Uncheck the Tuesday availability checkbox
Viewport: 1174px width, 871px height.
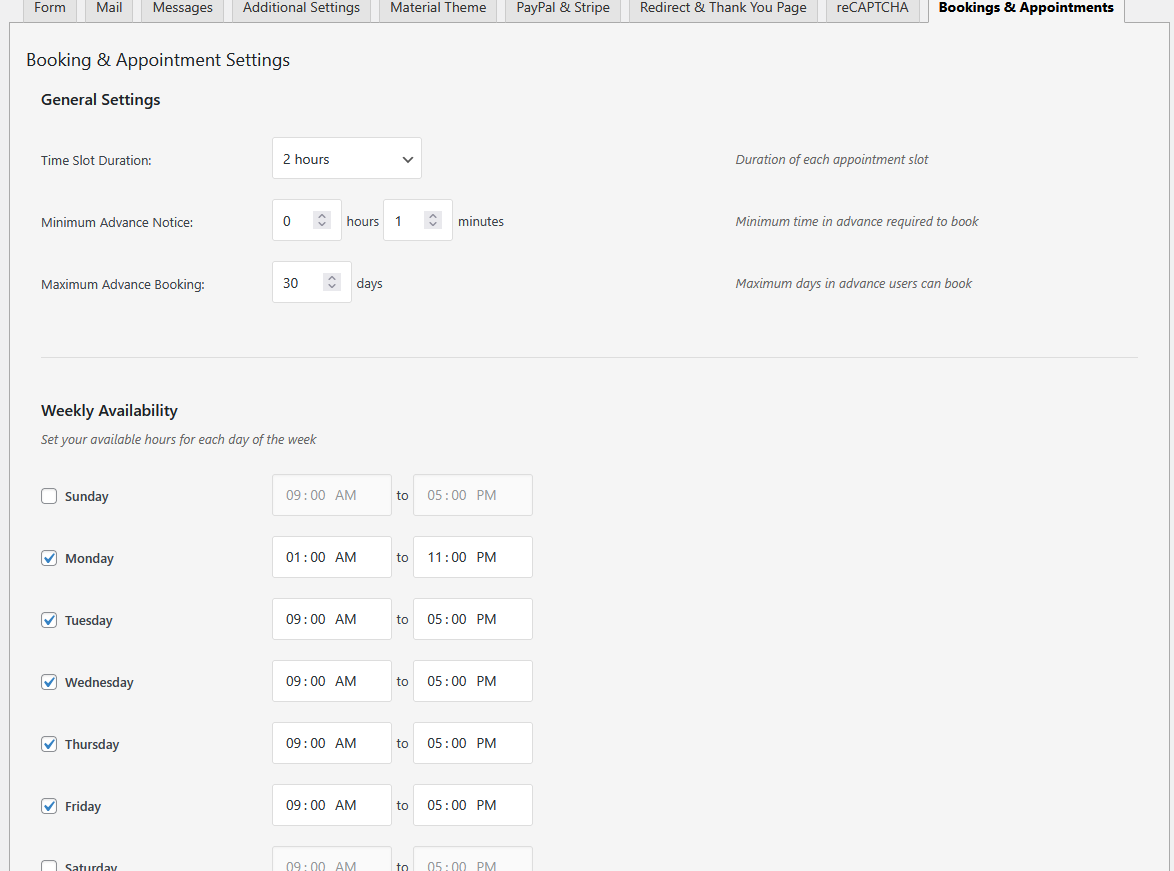click(x=49, y=619)
